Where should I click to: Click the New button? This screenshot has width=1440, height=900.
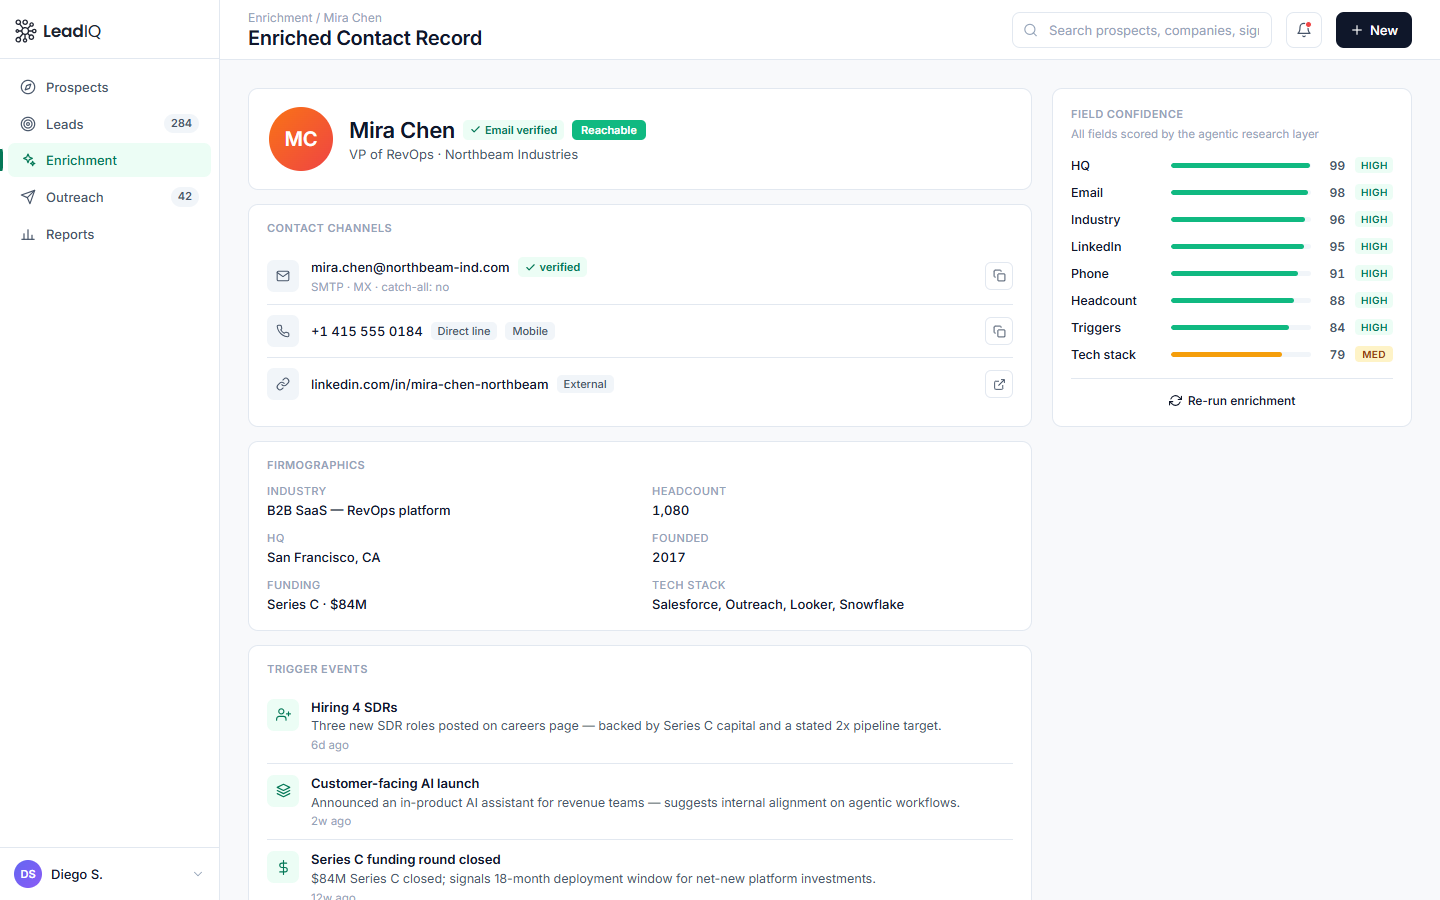pos(1374,30)
